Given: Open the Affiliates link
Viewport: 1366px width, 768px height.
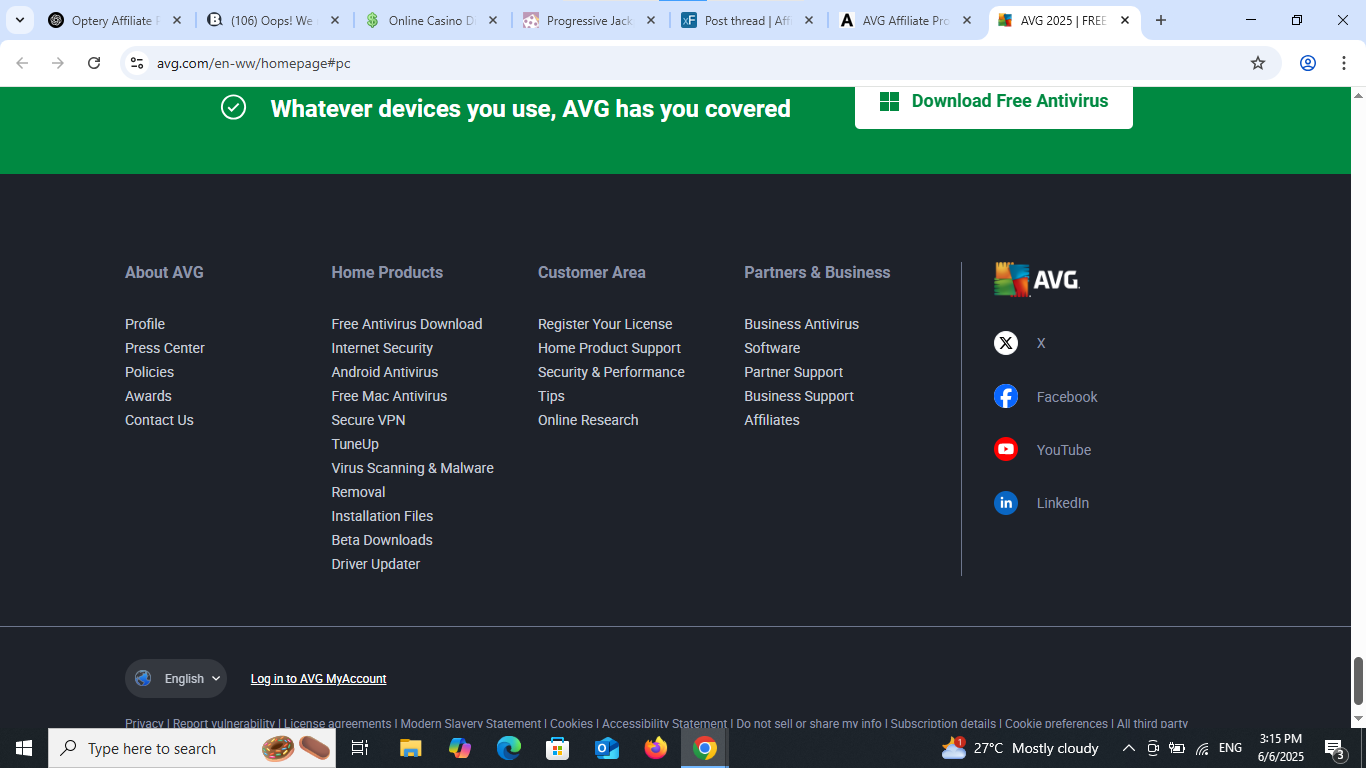Looking at the screenshot, I should point(772,420).
